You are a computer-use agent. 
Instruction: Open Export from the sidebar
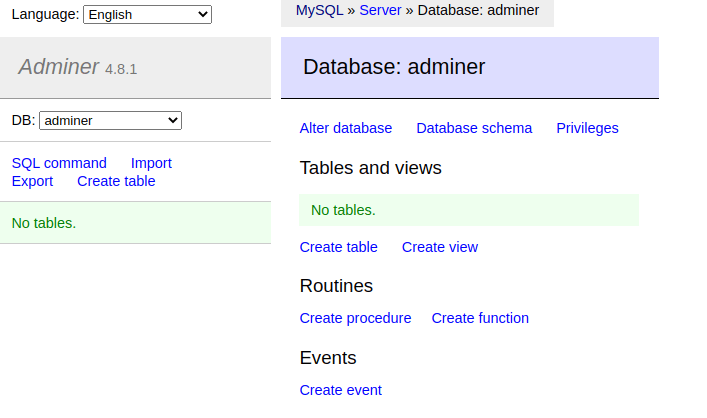click(32, 181)
